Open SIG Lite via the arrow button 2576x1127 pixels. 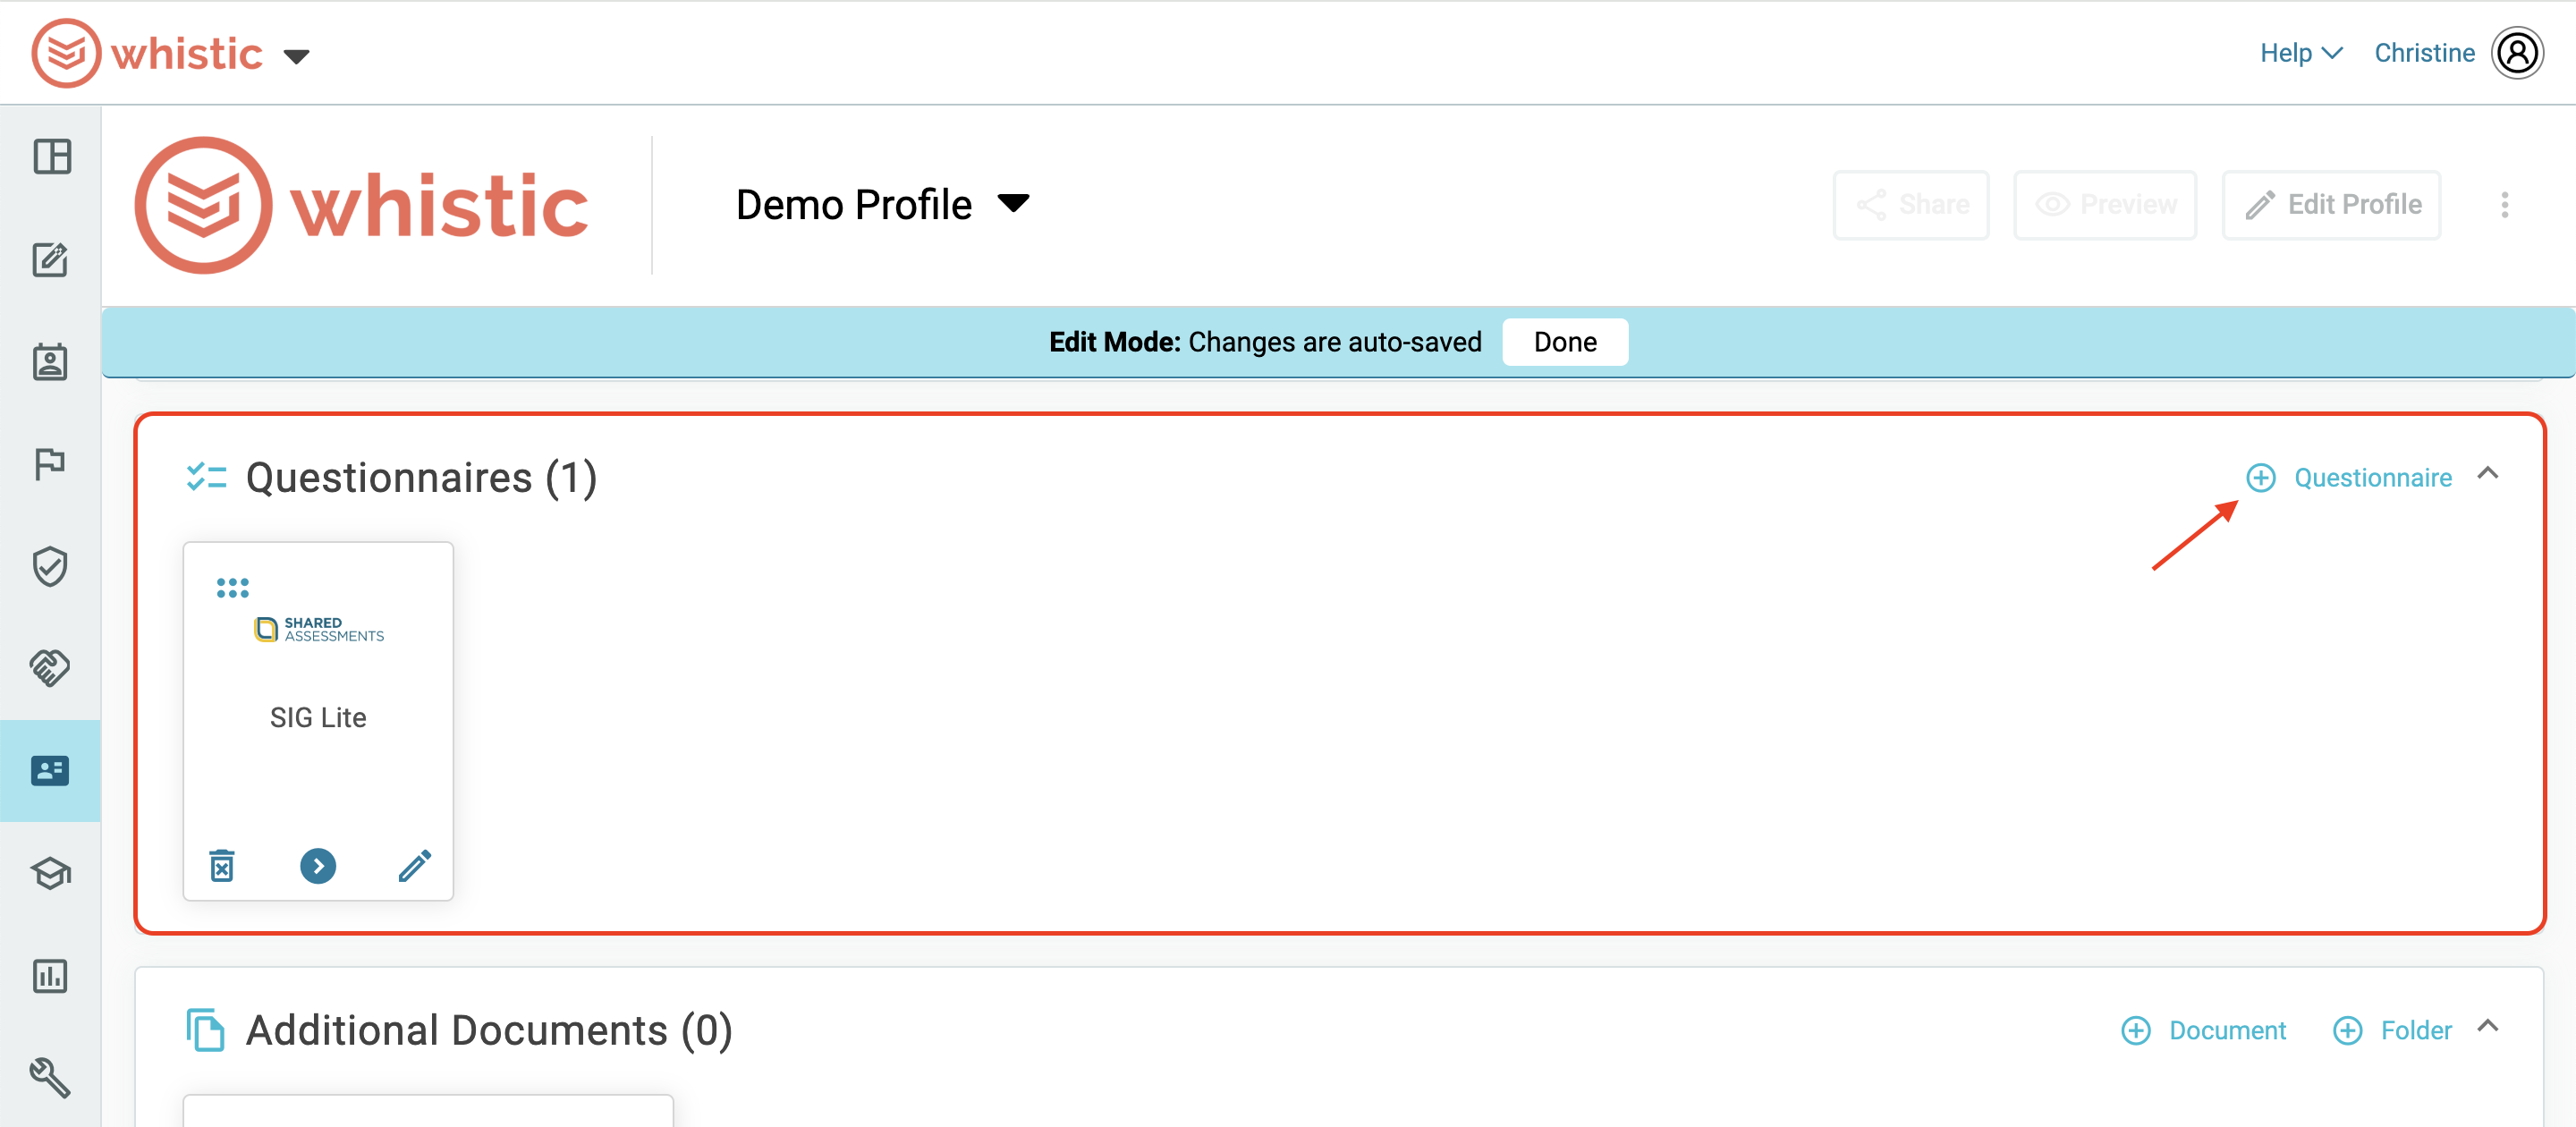tap(318, 866)
